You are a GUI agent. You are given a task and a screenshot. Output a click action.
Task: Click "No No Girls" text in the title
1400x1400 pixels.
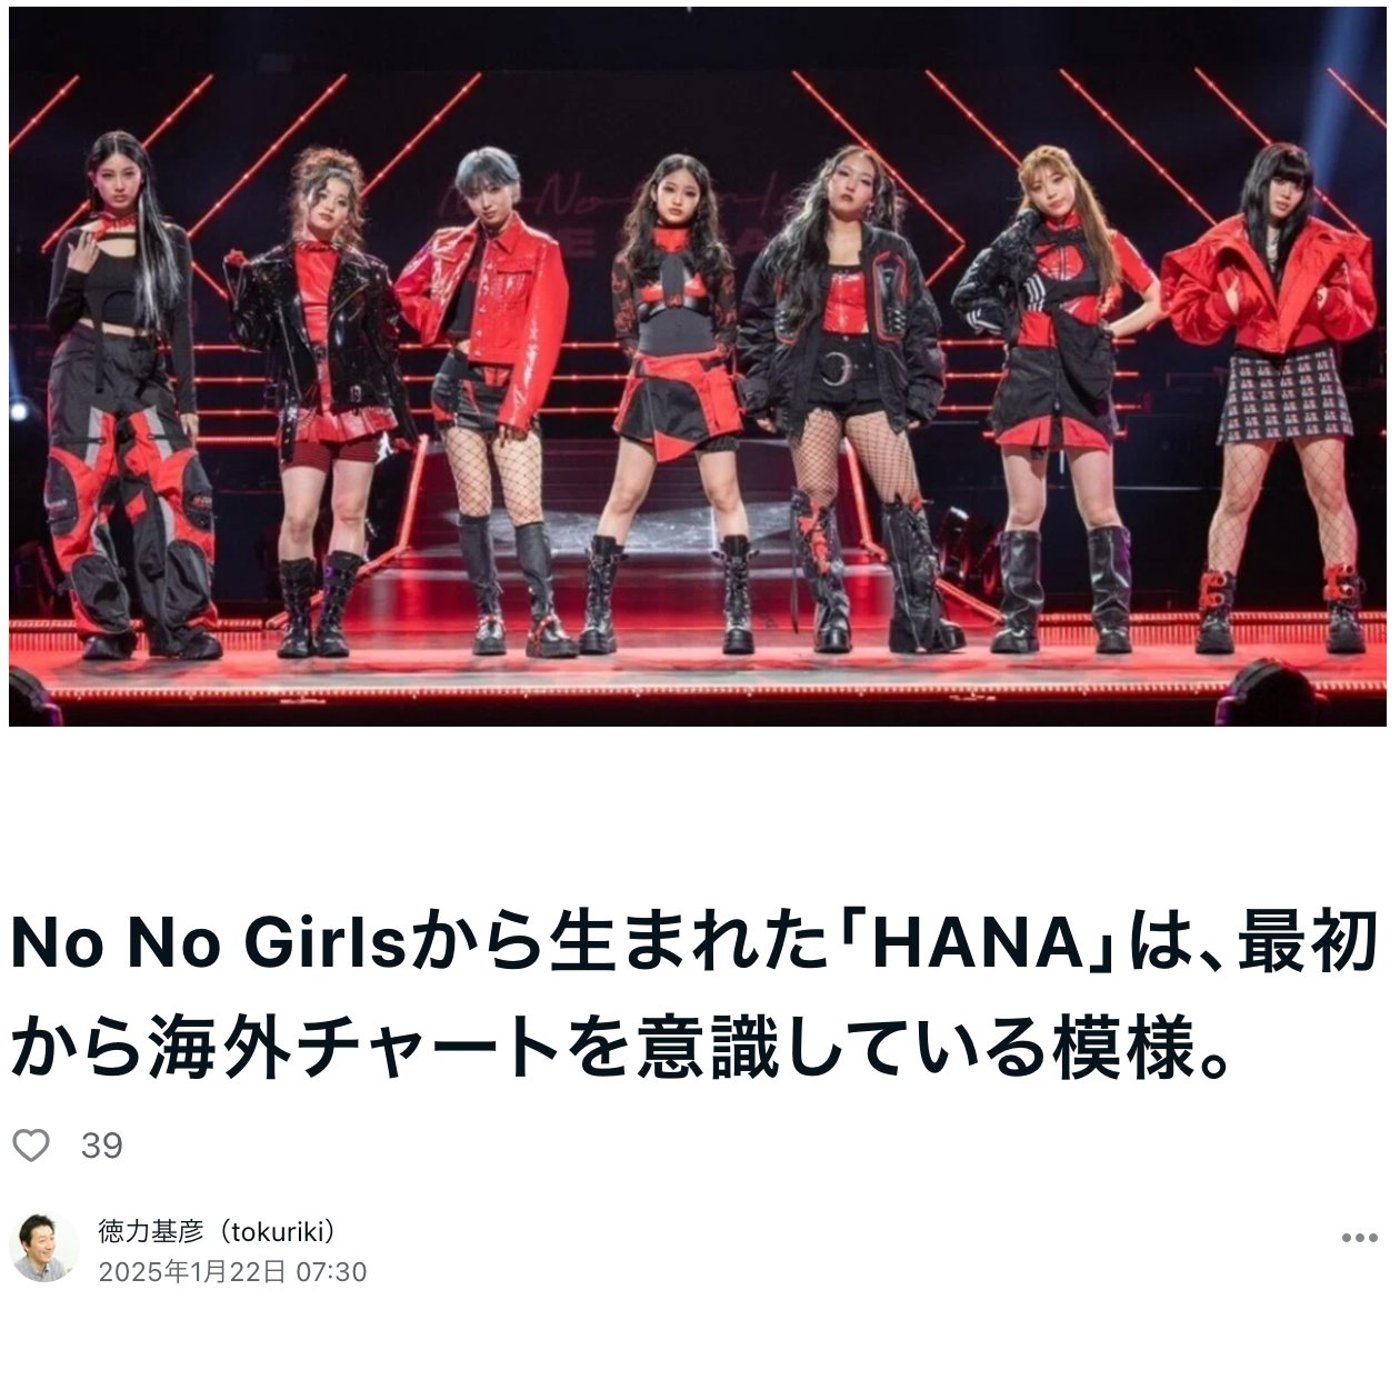point(207,946)
